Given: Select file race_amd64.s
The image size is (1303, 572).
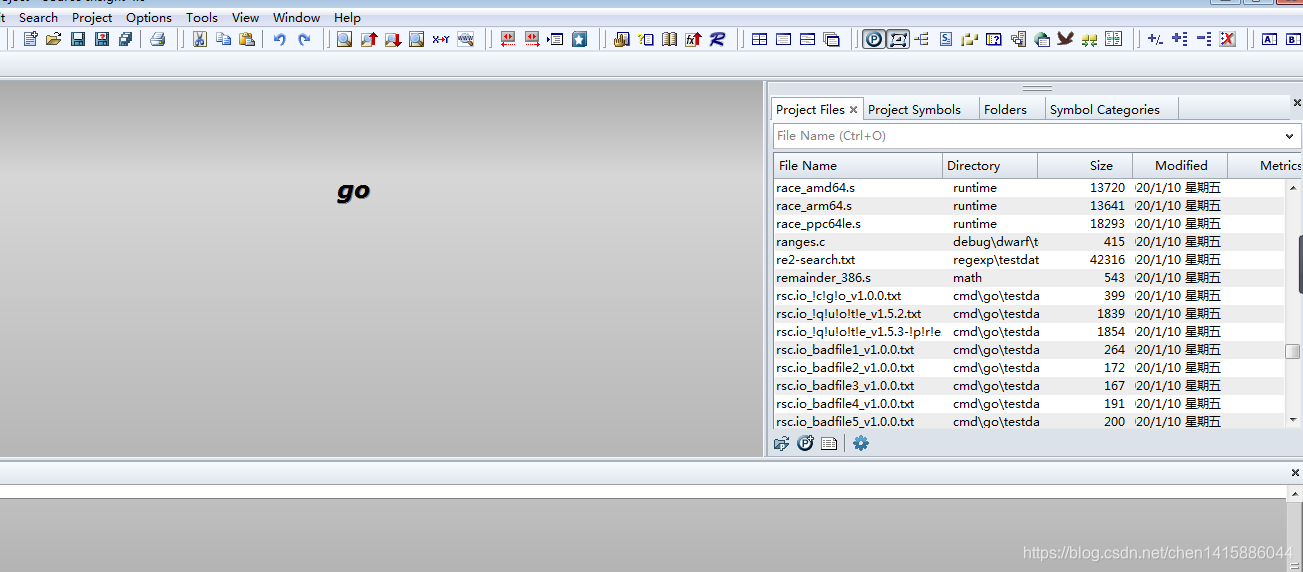Looking at the screenshot, I should [1028, 188].
